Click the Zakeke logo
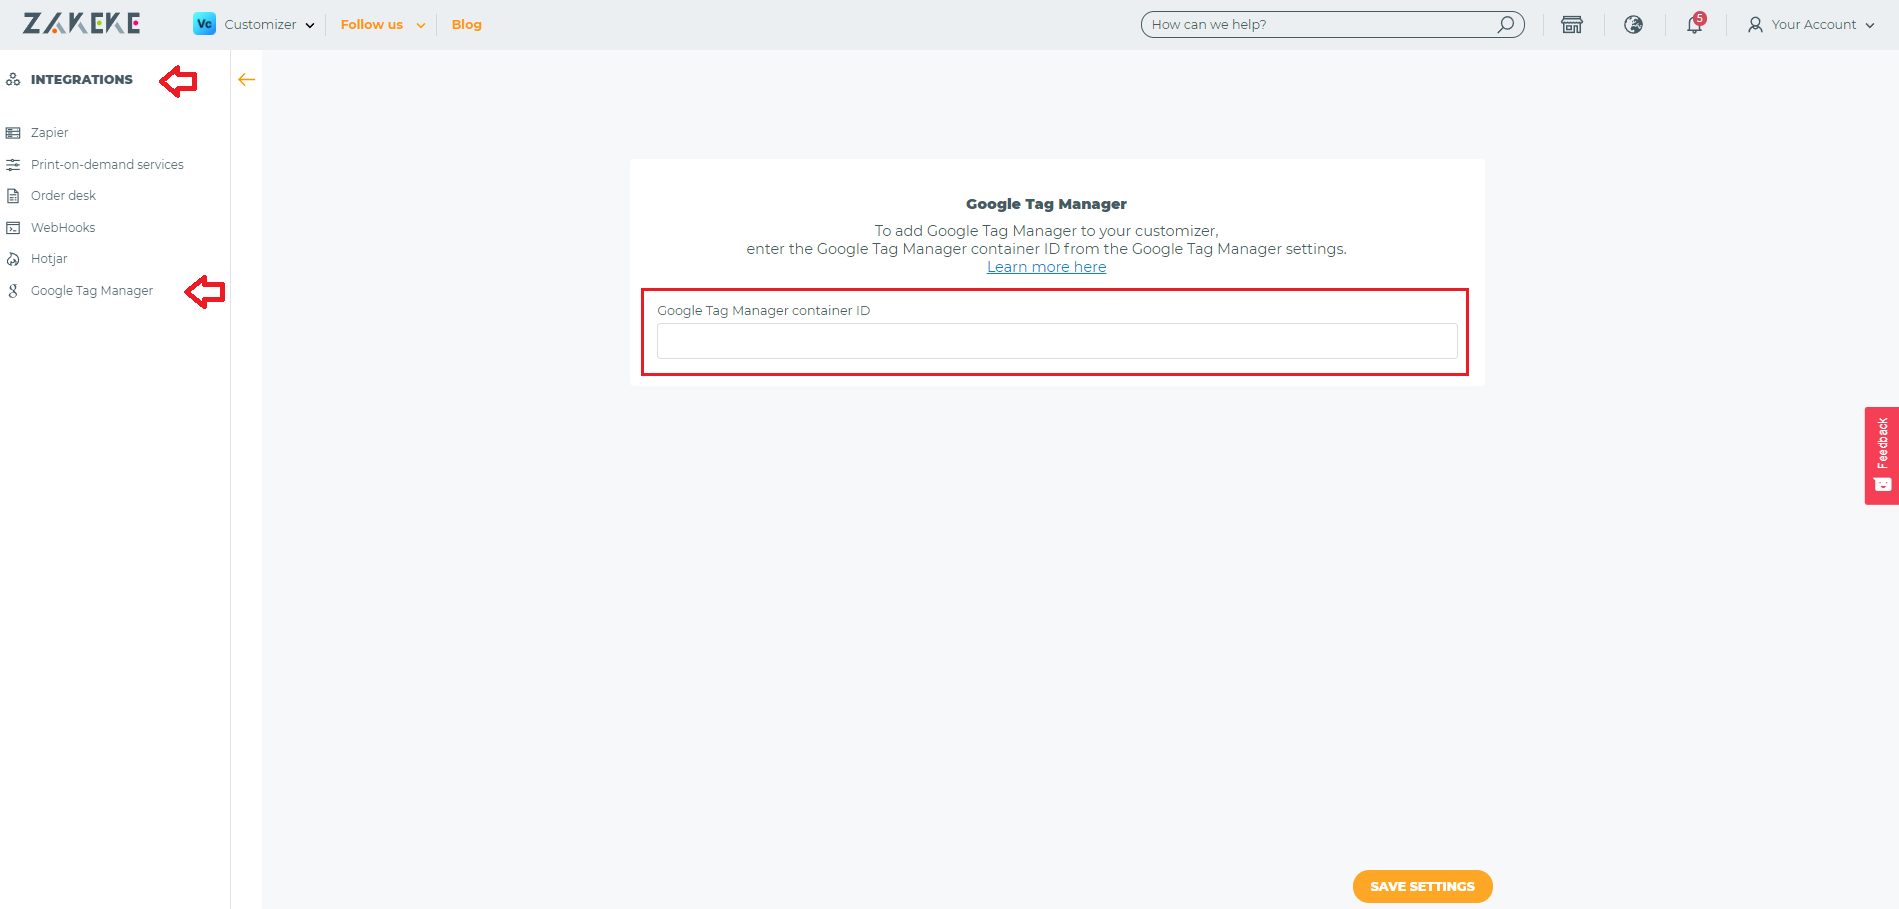 82,24
